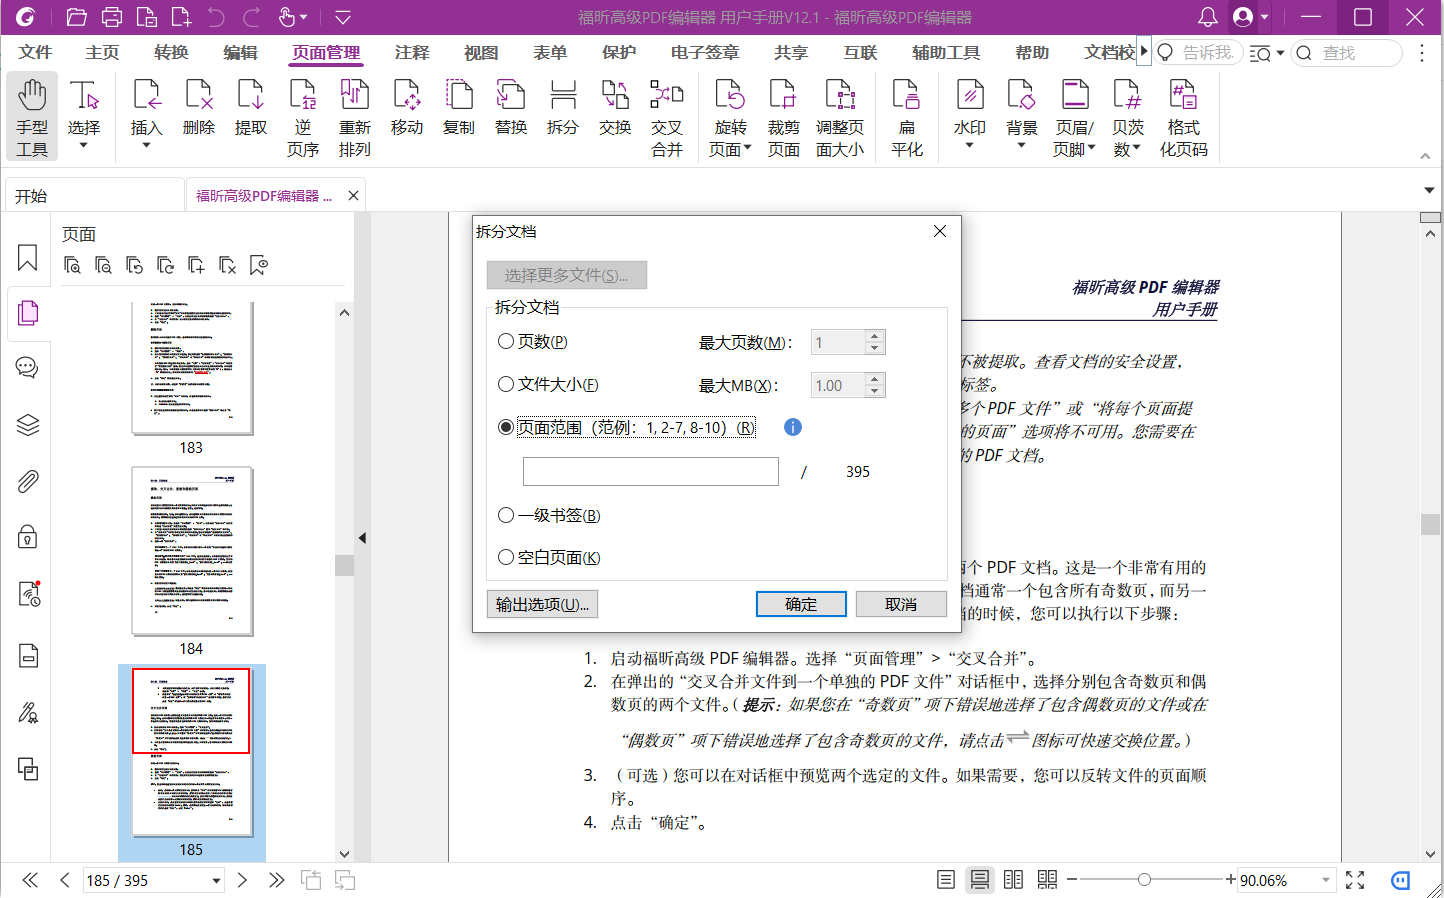The width and height of the screenshot is (1444, 898).
Task: Open the Layers panel in sidebar
Action: pyautogui.click(x=28, y=425)
